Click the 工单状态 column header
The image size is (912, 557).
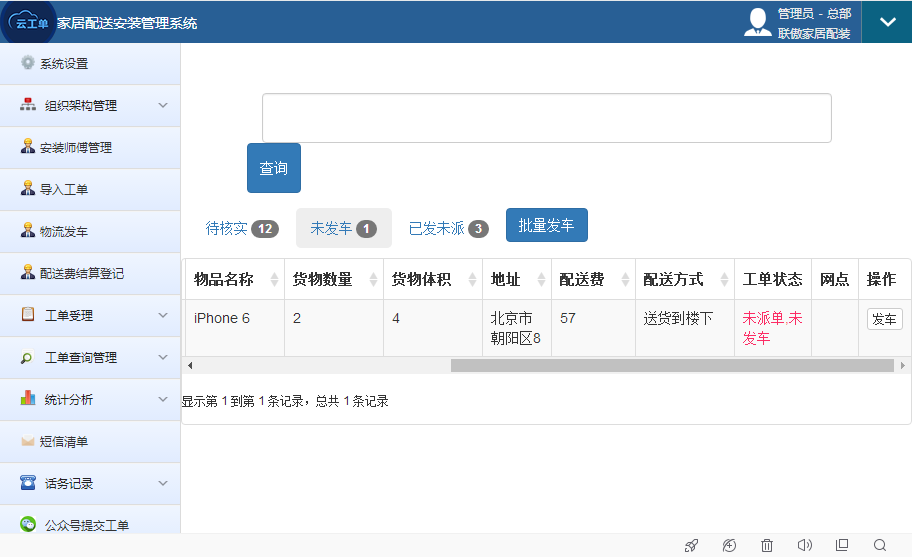(x=772, y=280)
